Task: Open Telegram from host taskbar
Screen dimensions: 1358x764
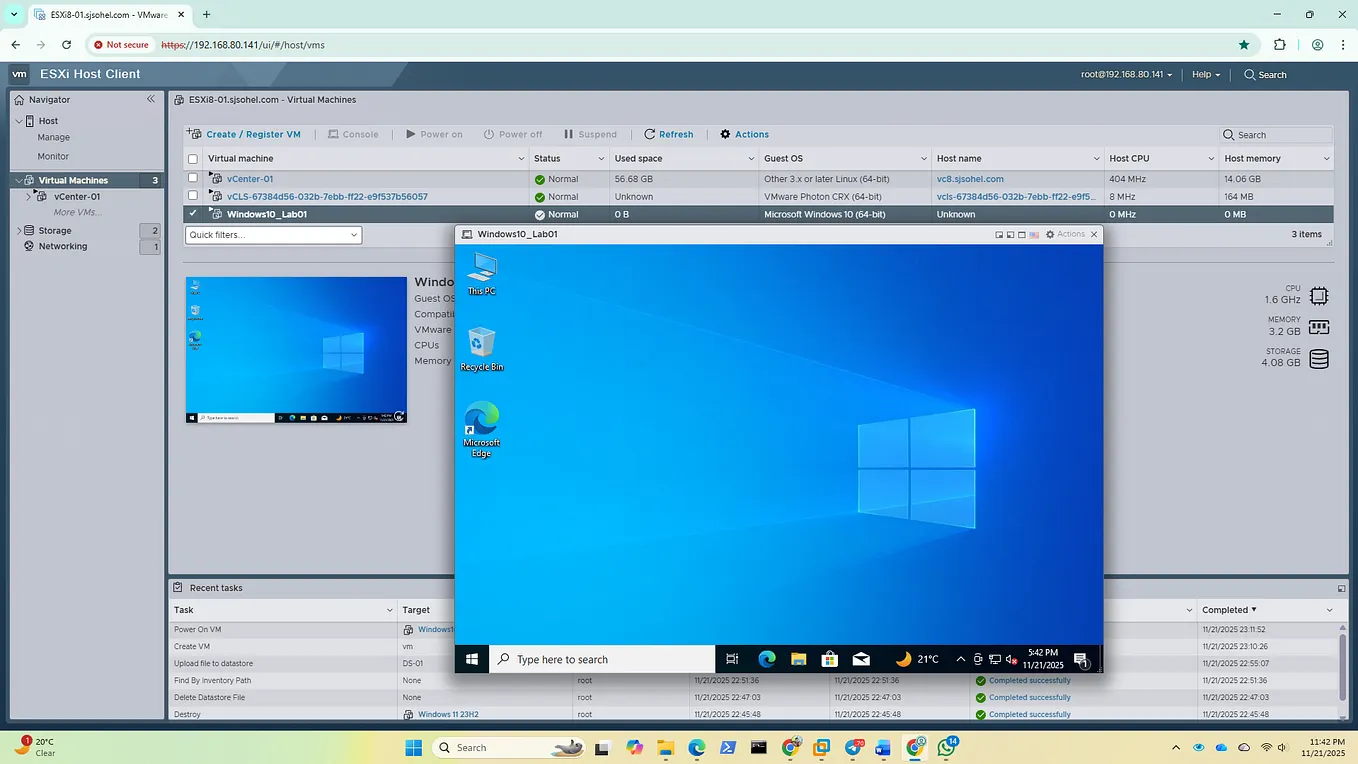Action: (854, 747)
